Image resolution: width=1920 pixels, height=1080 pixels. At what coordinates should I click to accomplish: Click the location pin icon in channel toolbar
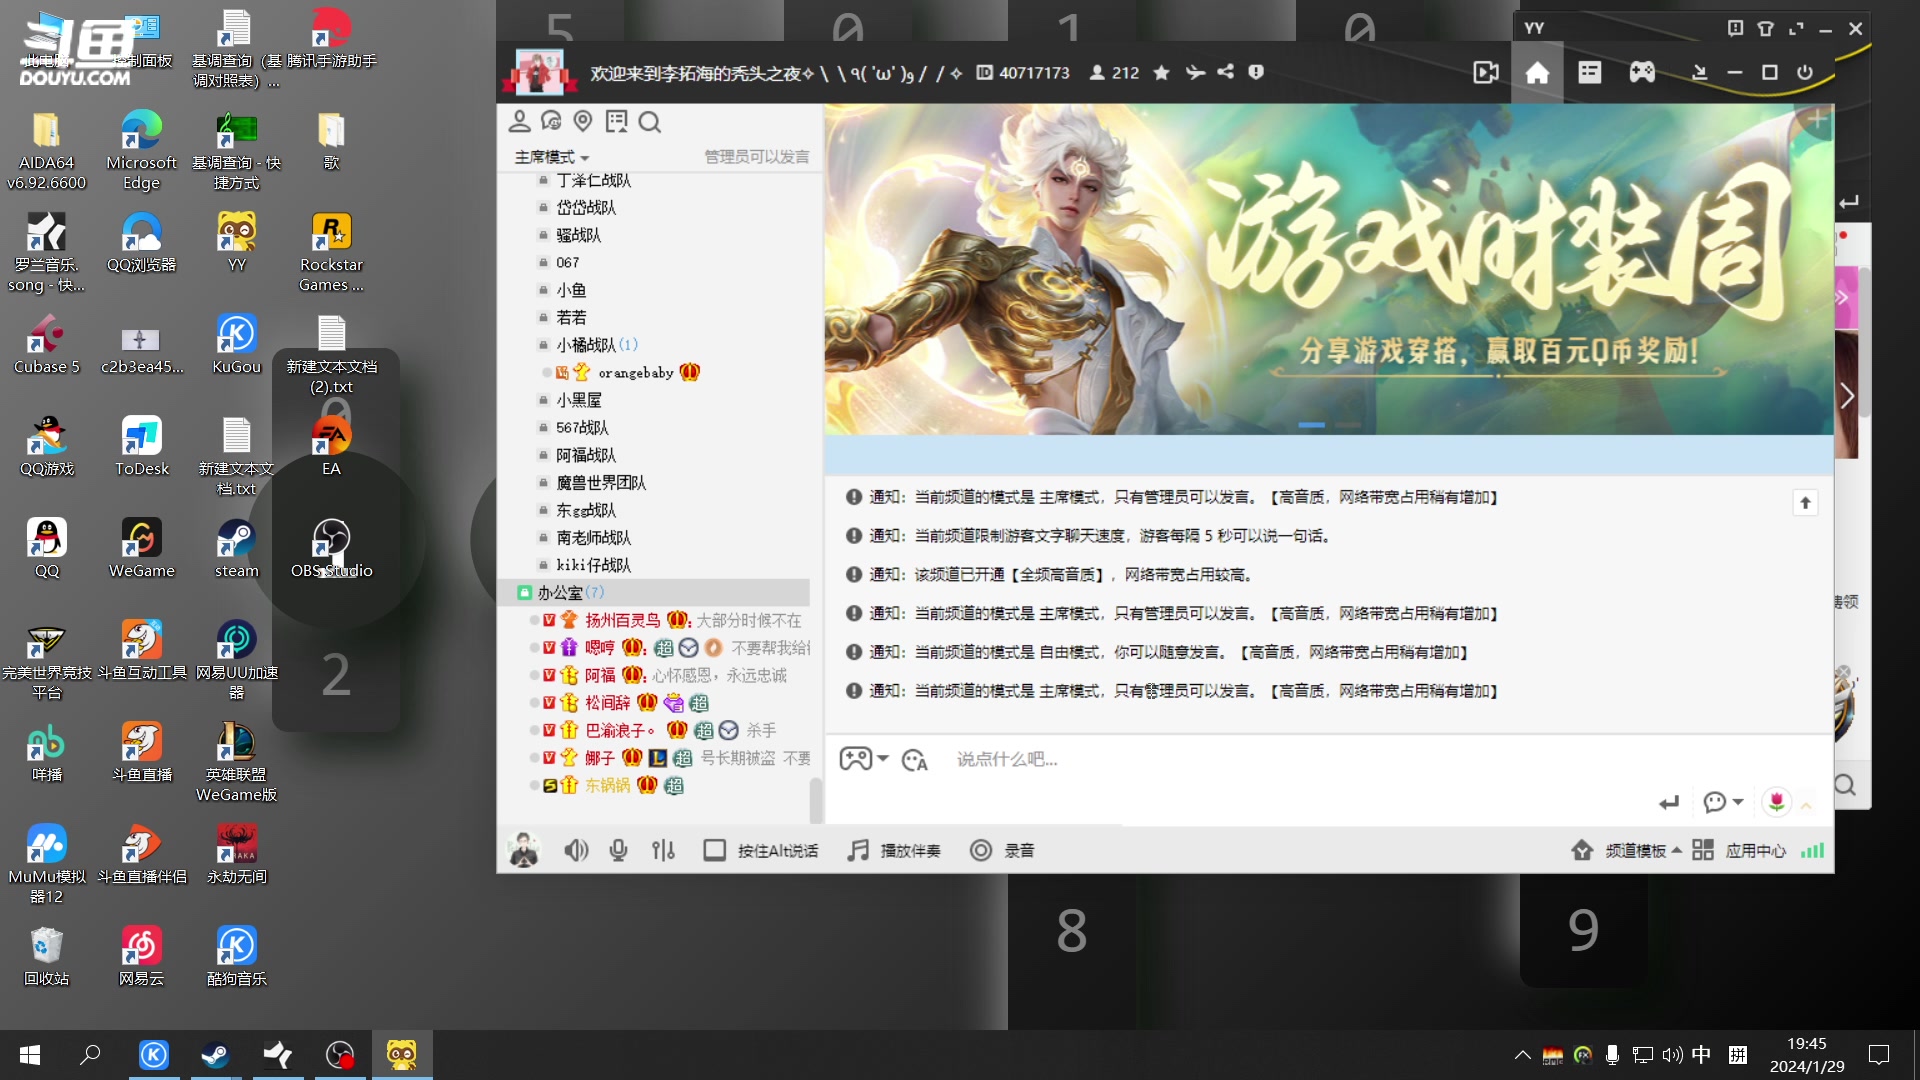point(584,121)
